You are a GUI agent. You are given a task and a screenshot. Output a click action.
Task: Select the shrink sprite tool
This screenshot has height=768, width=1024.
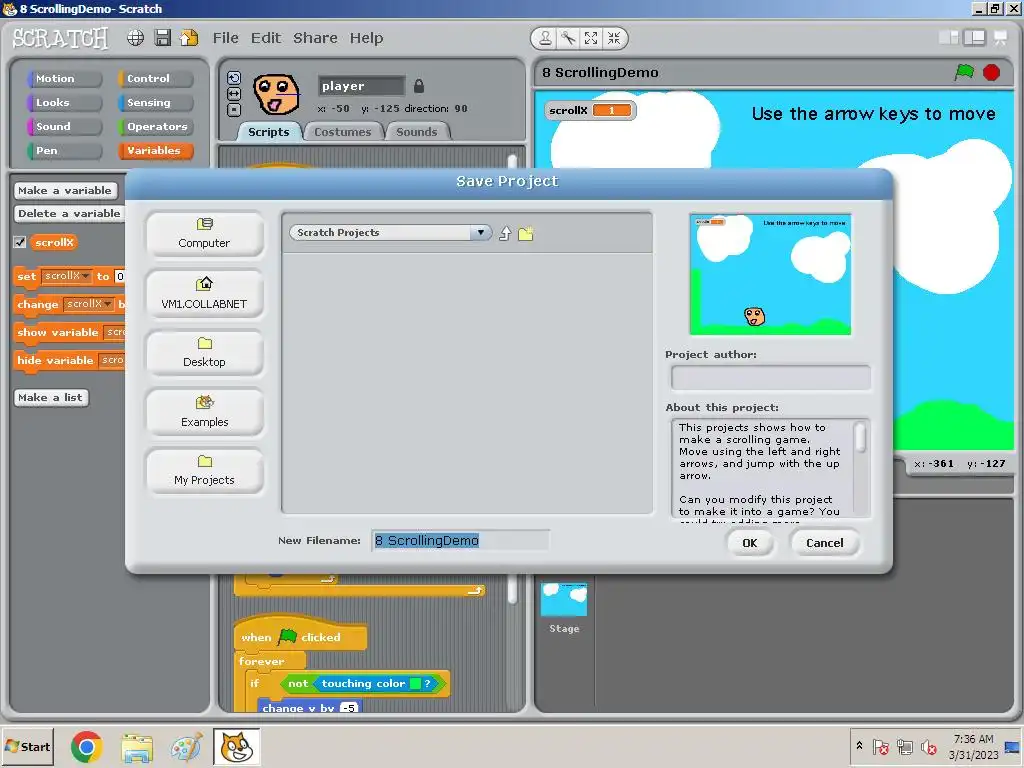click(x=614, y=39)
